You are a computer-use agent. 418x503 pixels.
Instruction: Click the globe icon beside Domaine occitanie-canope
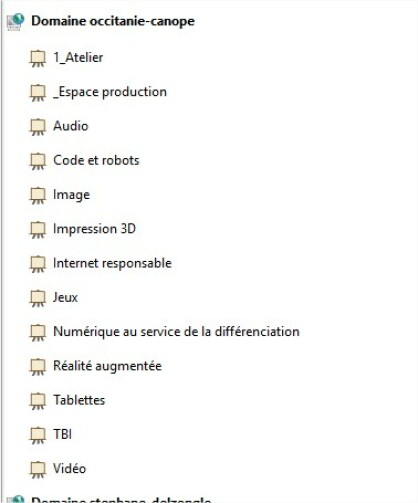point(15,22)
